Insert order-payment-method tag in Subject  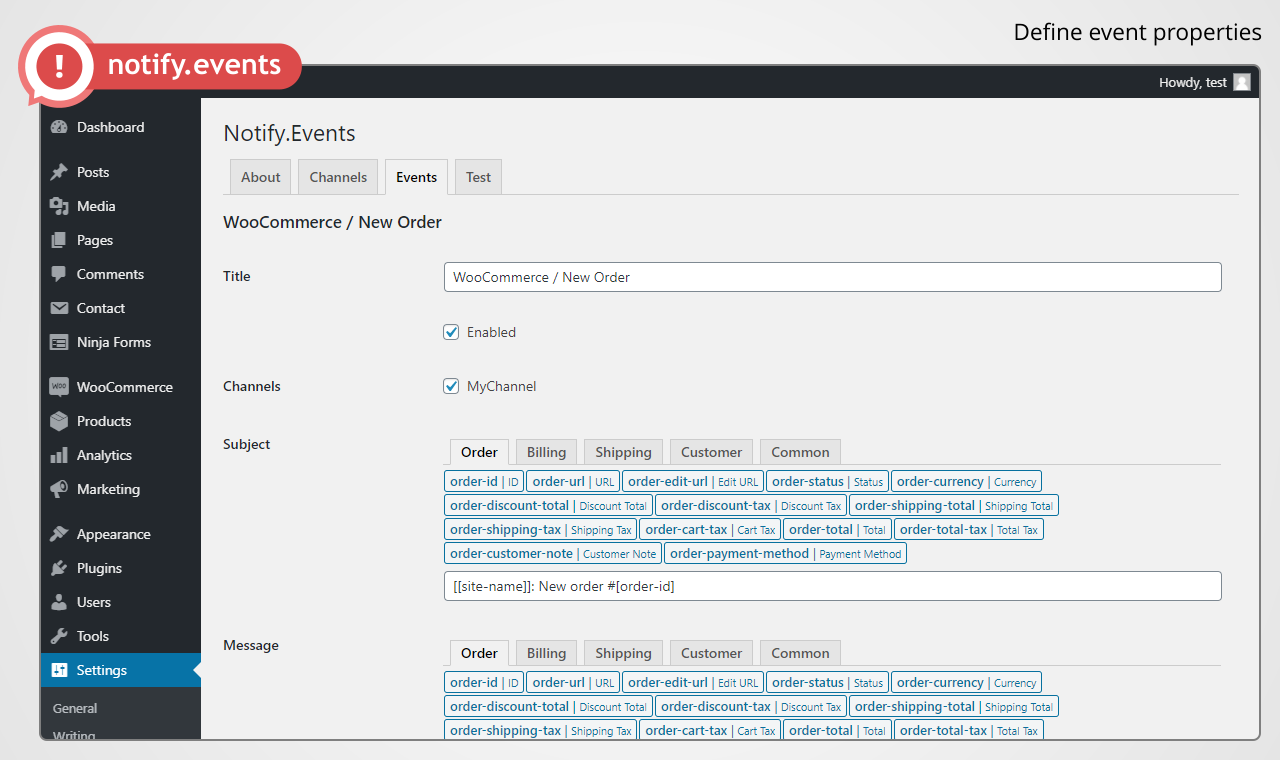click(x=785, y=554)
